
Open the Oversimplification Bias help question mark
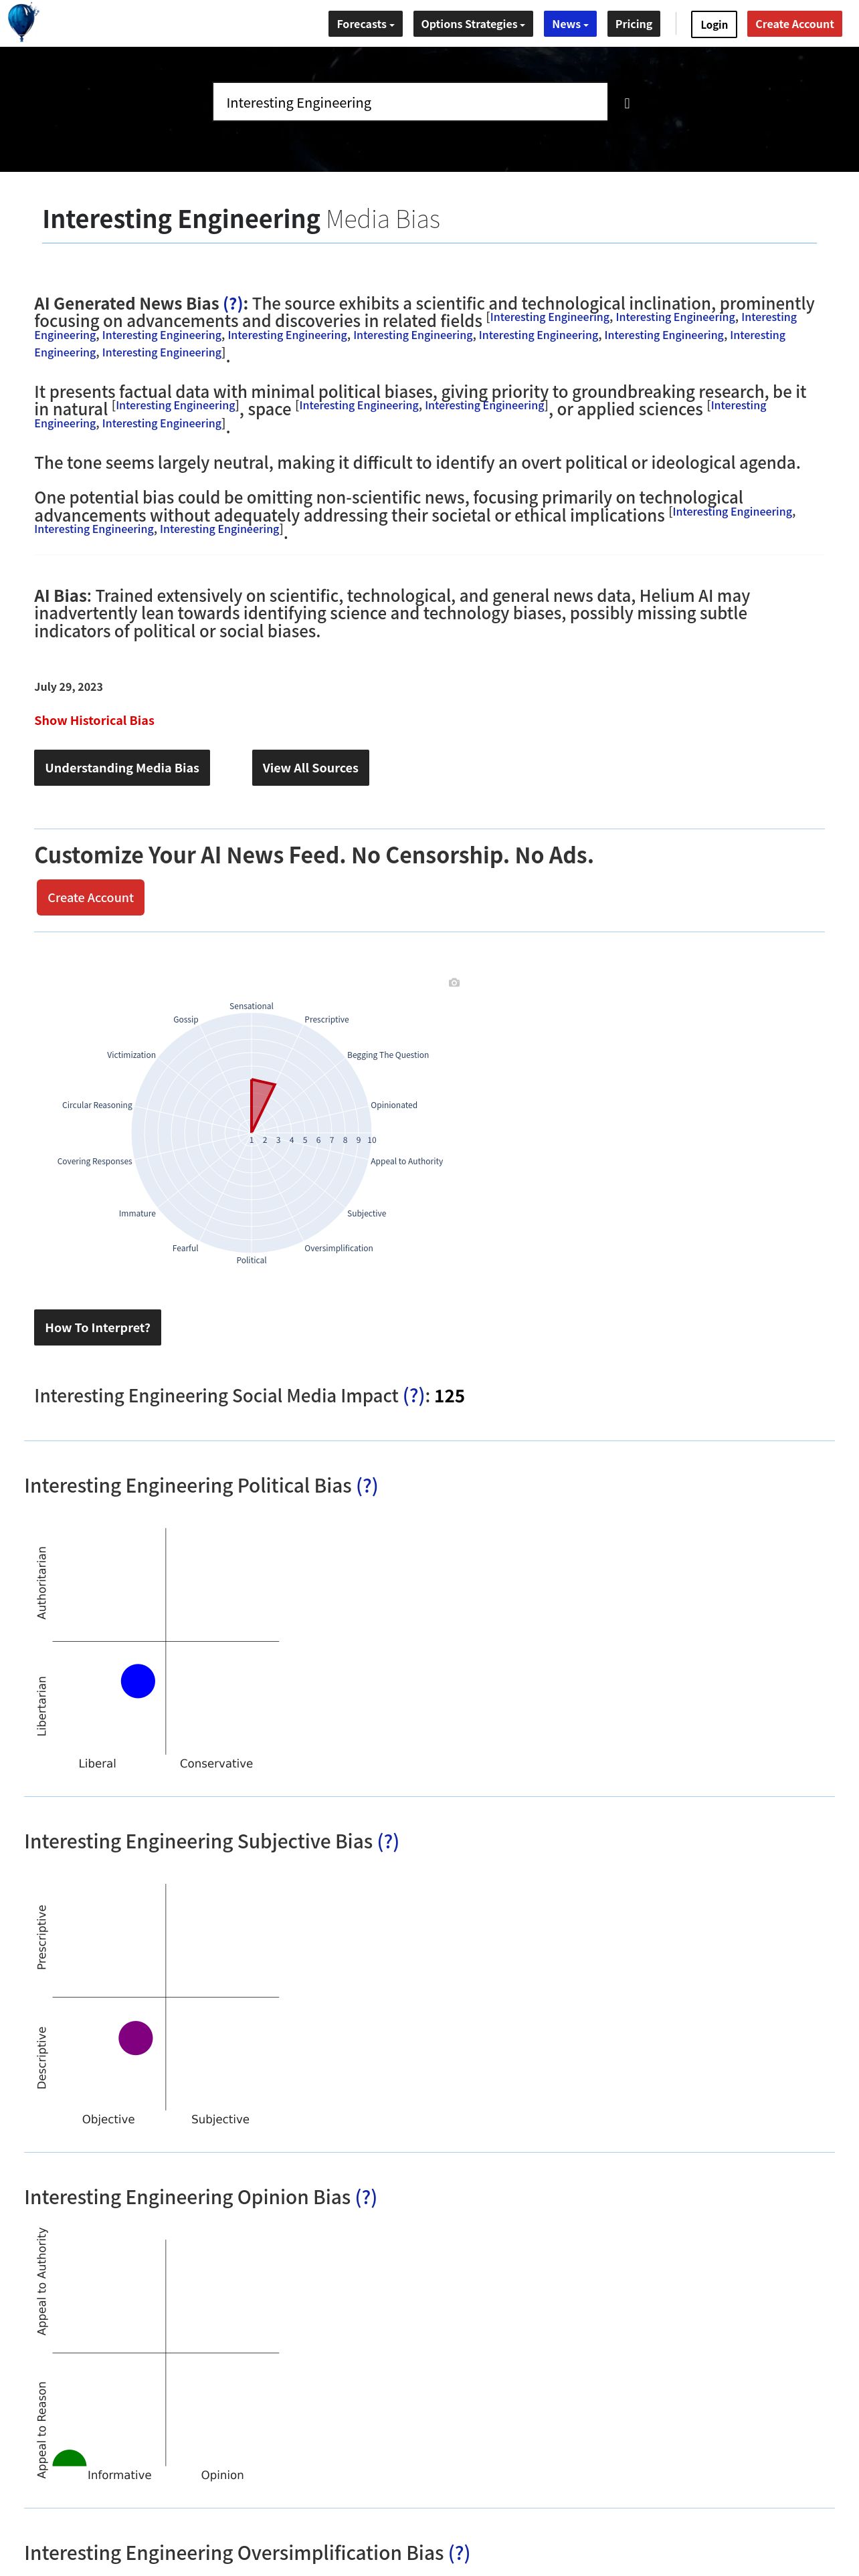pyautogui.click(x=459, y=2553)
